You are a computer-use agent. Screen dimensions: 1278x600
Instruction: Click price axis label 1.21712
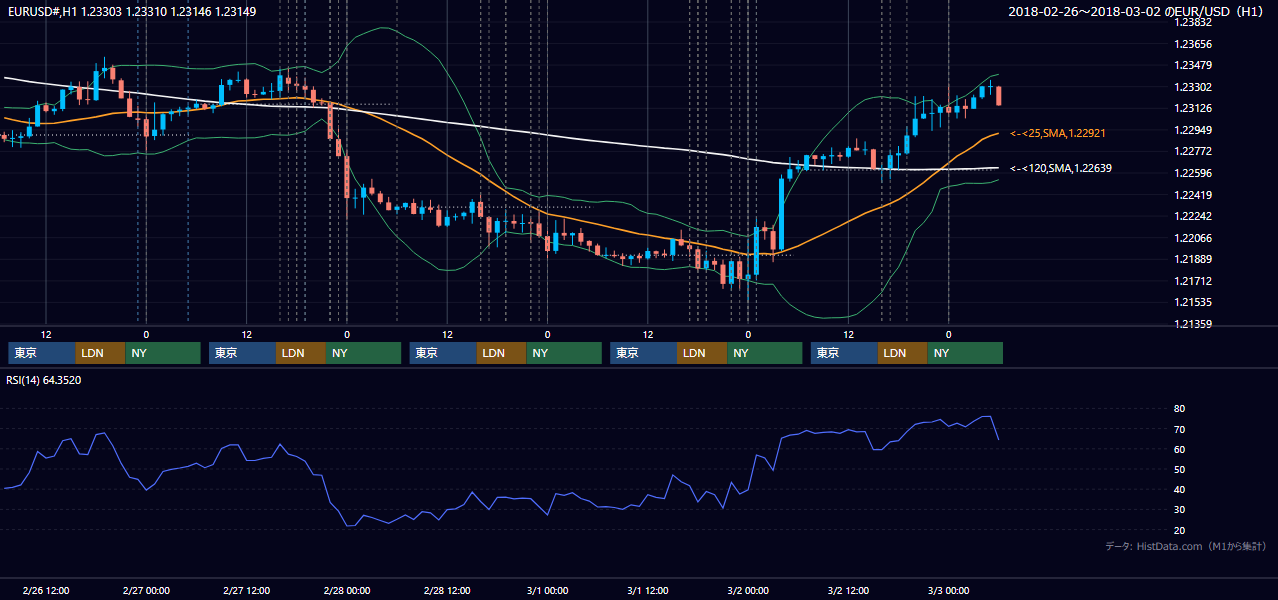(1193, 281)
